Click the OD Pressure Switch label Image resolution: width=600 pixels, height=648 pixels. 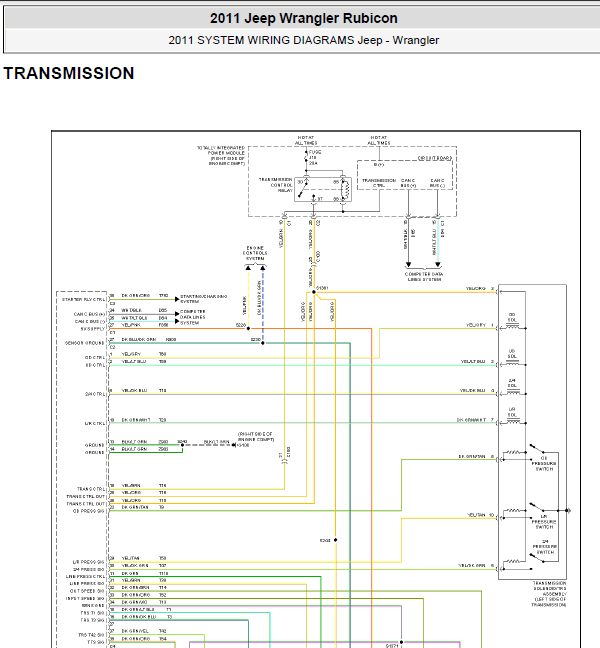pos(544,464)
